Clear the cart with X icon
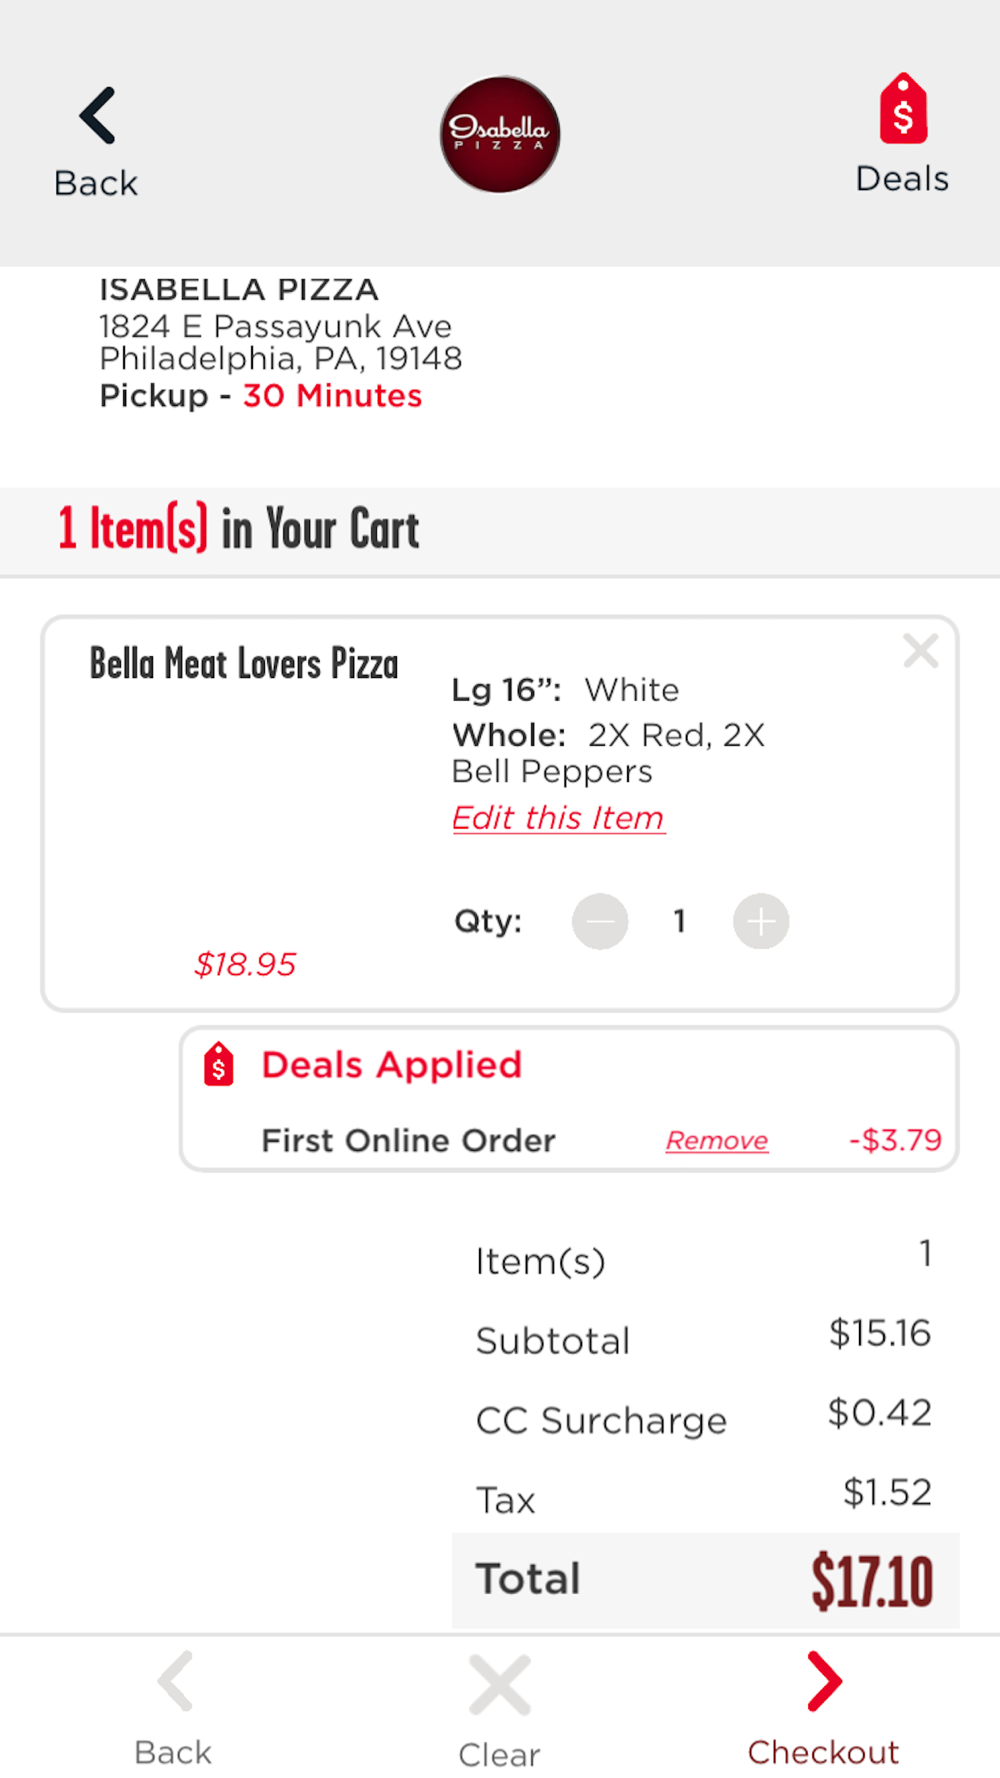The image size is (1000, 1778). point(499,1686)
